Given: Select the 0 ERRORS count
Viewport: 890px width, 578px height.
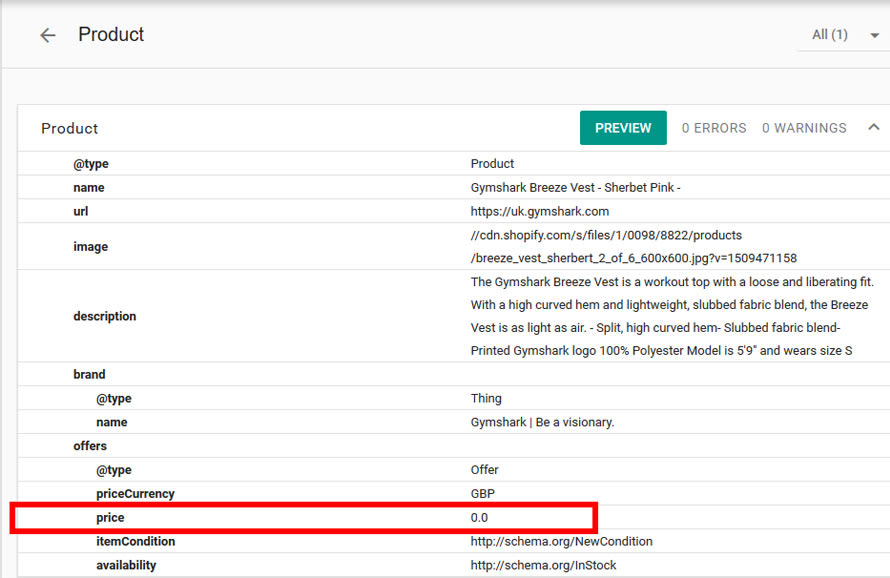Looking at the screenshot, I should tap(714, 128).
